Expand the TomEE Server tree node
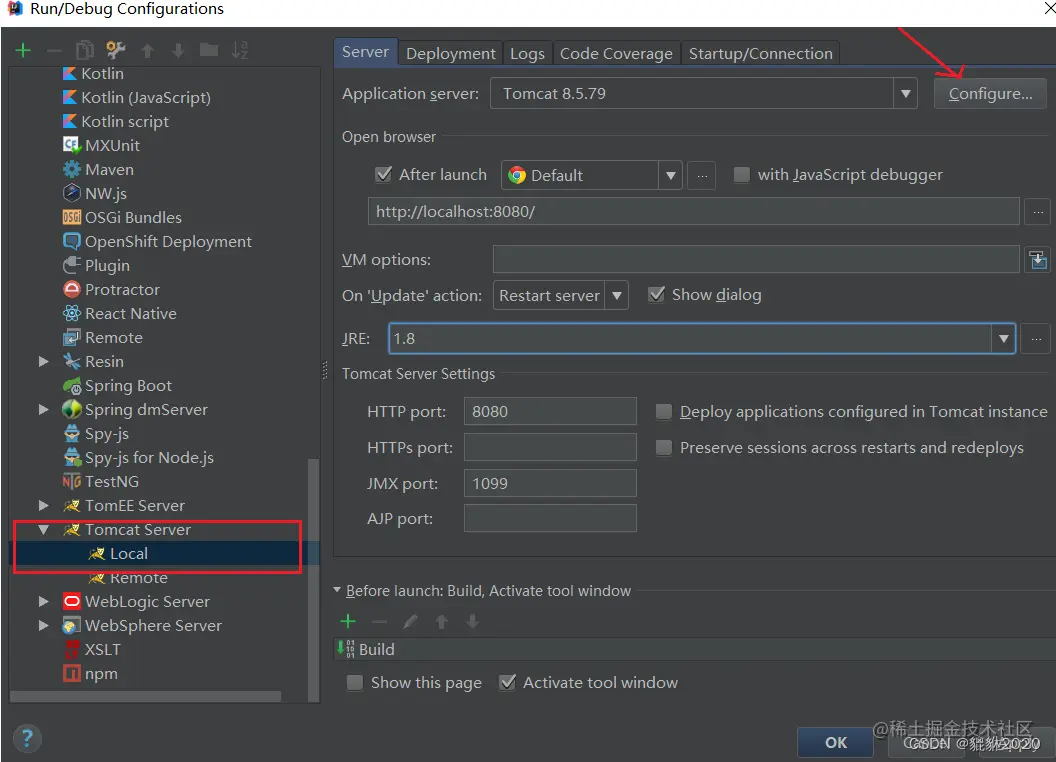The height and width of the screenshot is (762, 1056). tap(44, 505)
